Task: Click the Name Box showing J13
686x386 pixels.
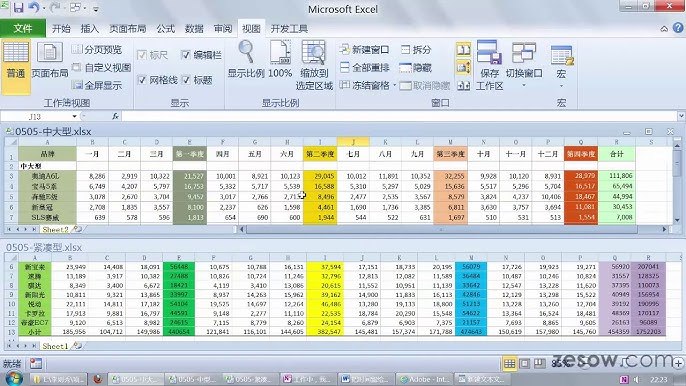Action: coord(35,116)
